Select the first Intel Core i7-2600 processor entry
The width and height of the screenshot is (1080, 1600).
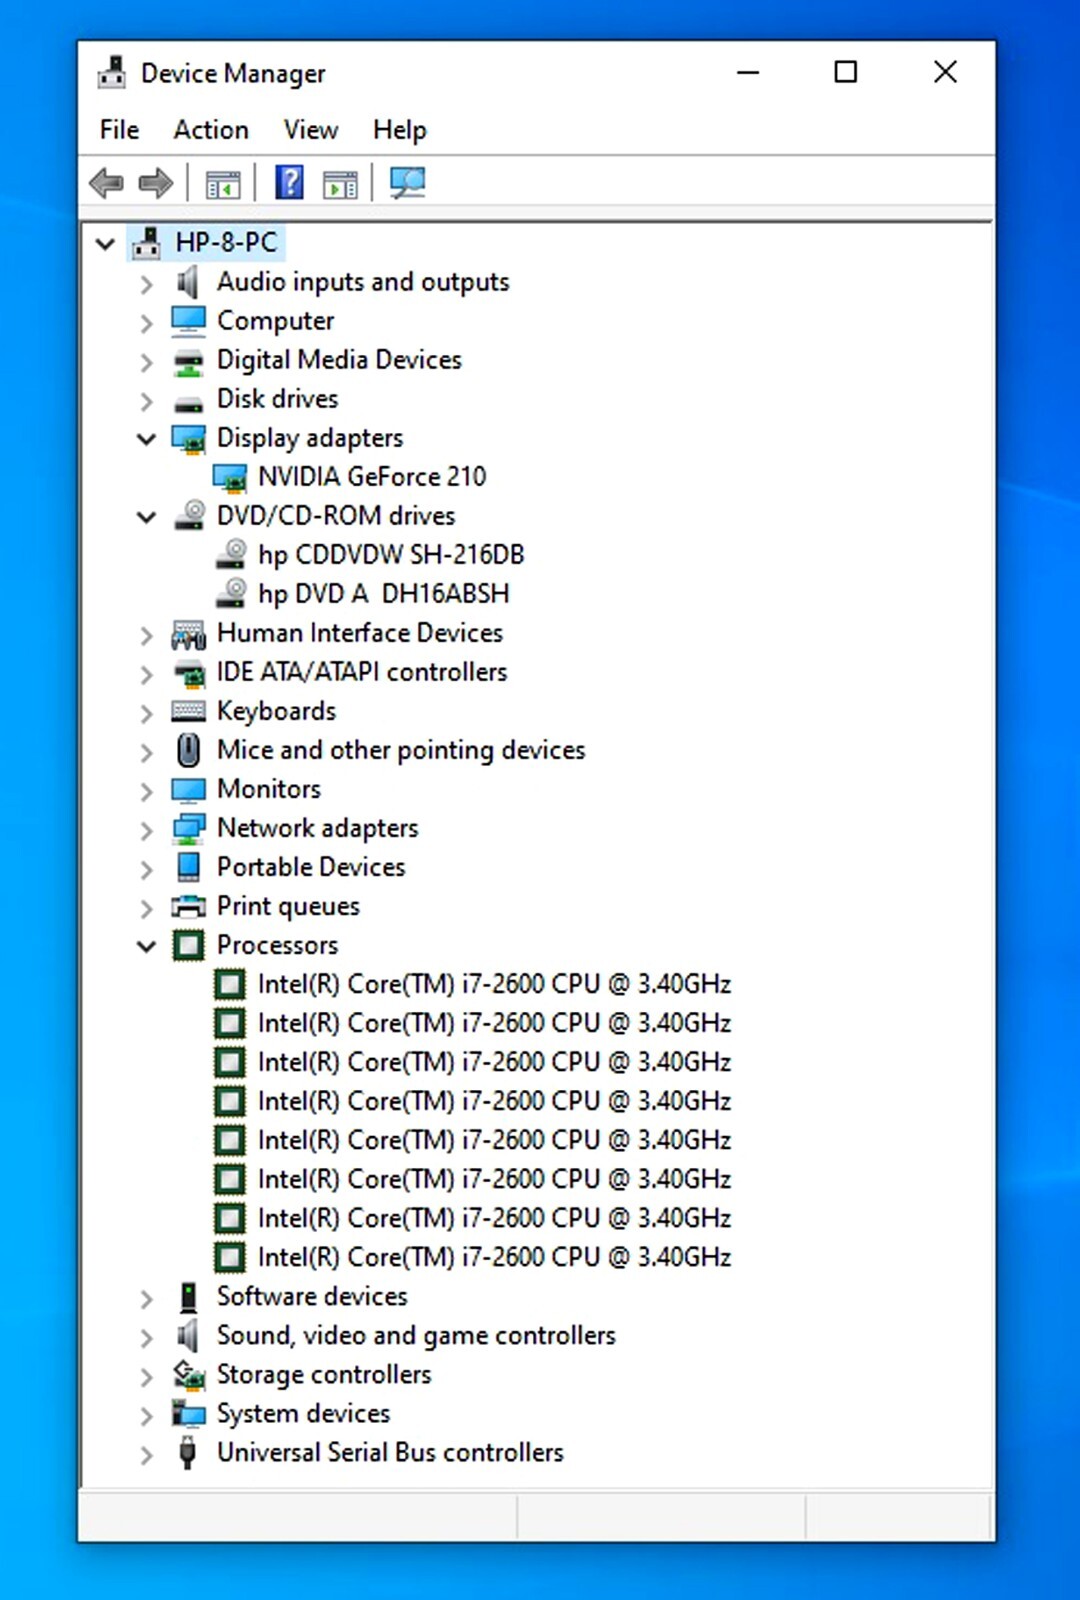[494, 984]
